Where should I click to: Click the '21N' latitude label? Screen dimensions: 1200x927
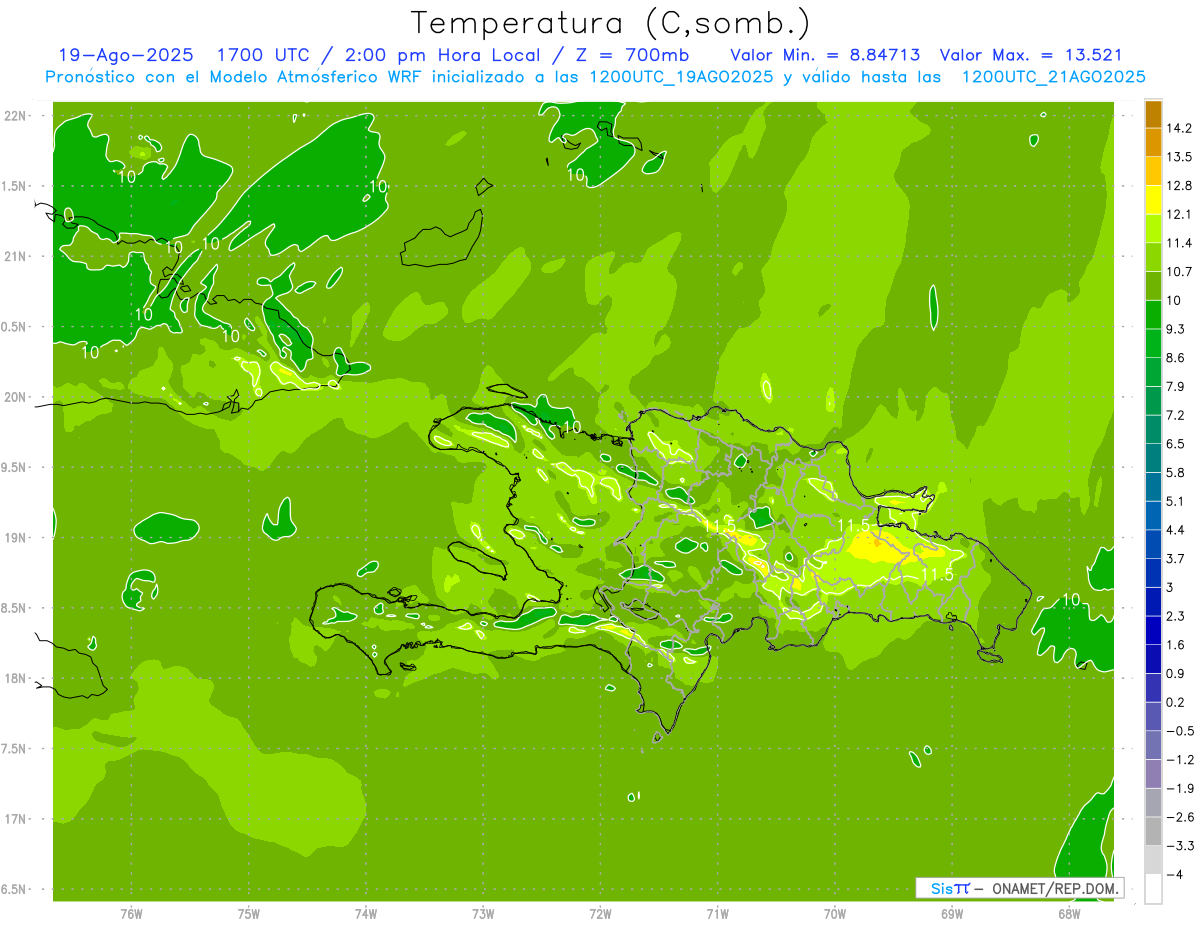click(17, 256)
